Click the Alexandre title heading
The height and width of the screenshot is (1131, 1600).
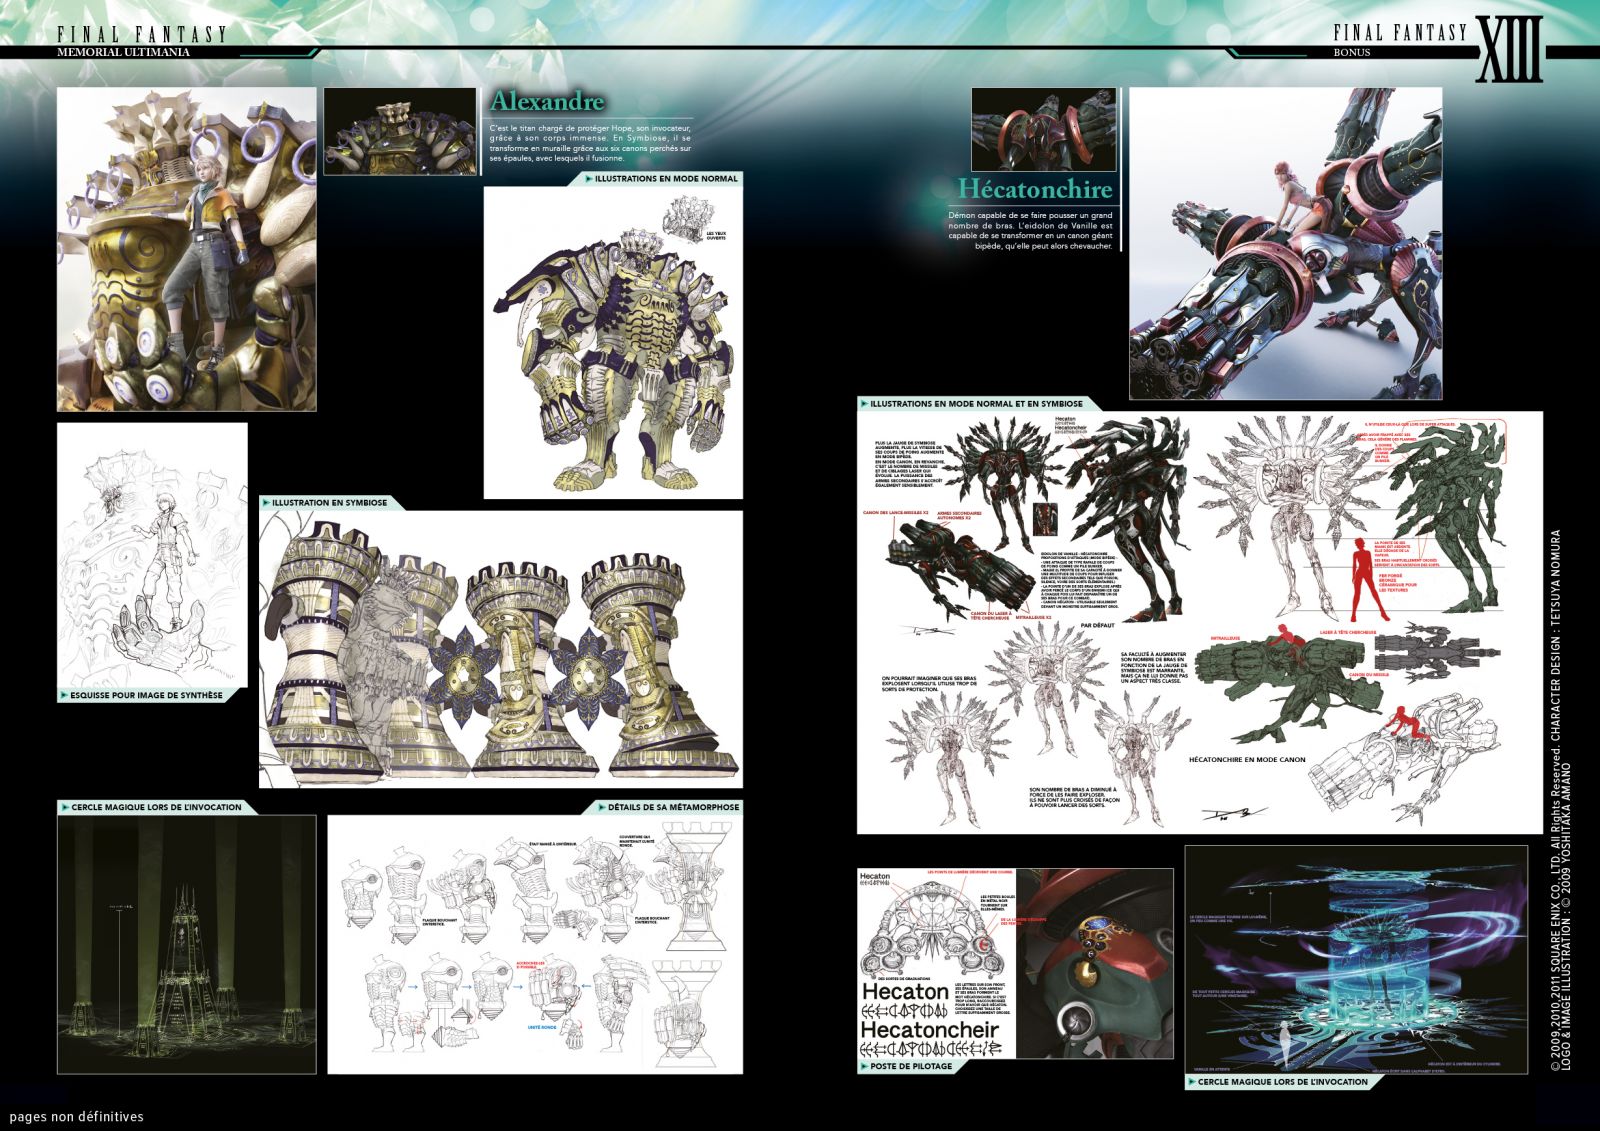[x=547, y=101]
